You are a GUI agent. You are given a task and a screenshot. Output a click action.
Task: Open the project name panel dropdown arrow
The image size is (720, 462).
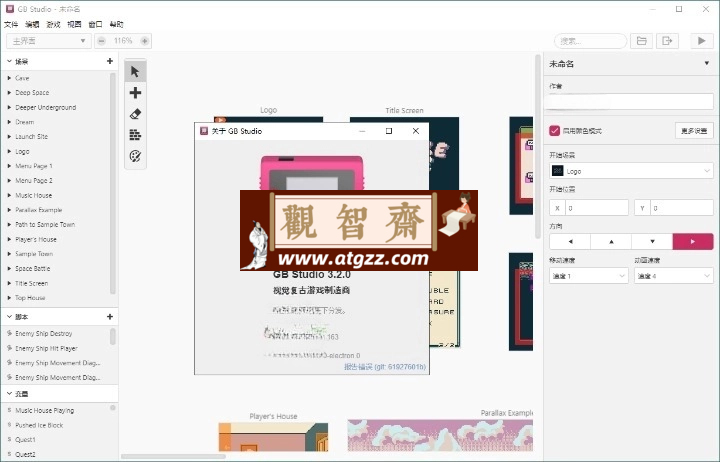tap(707, 63)
